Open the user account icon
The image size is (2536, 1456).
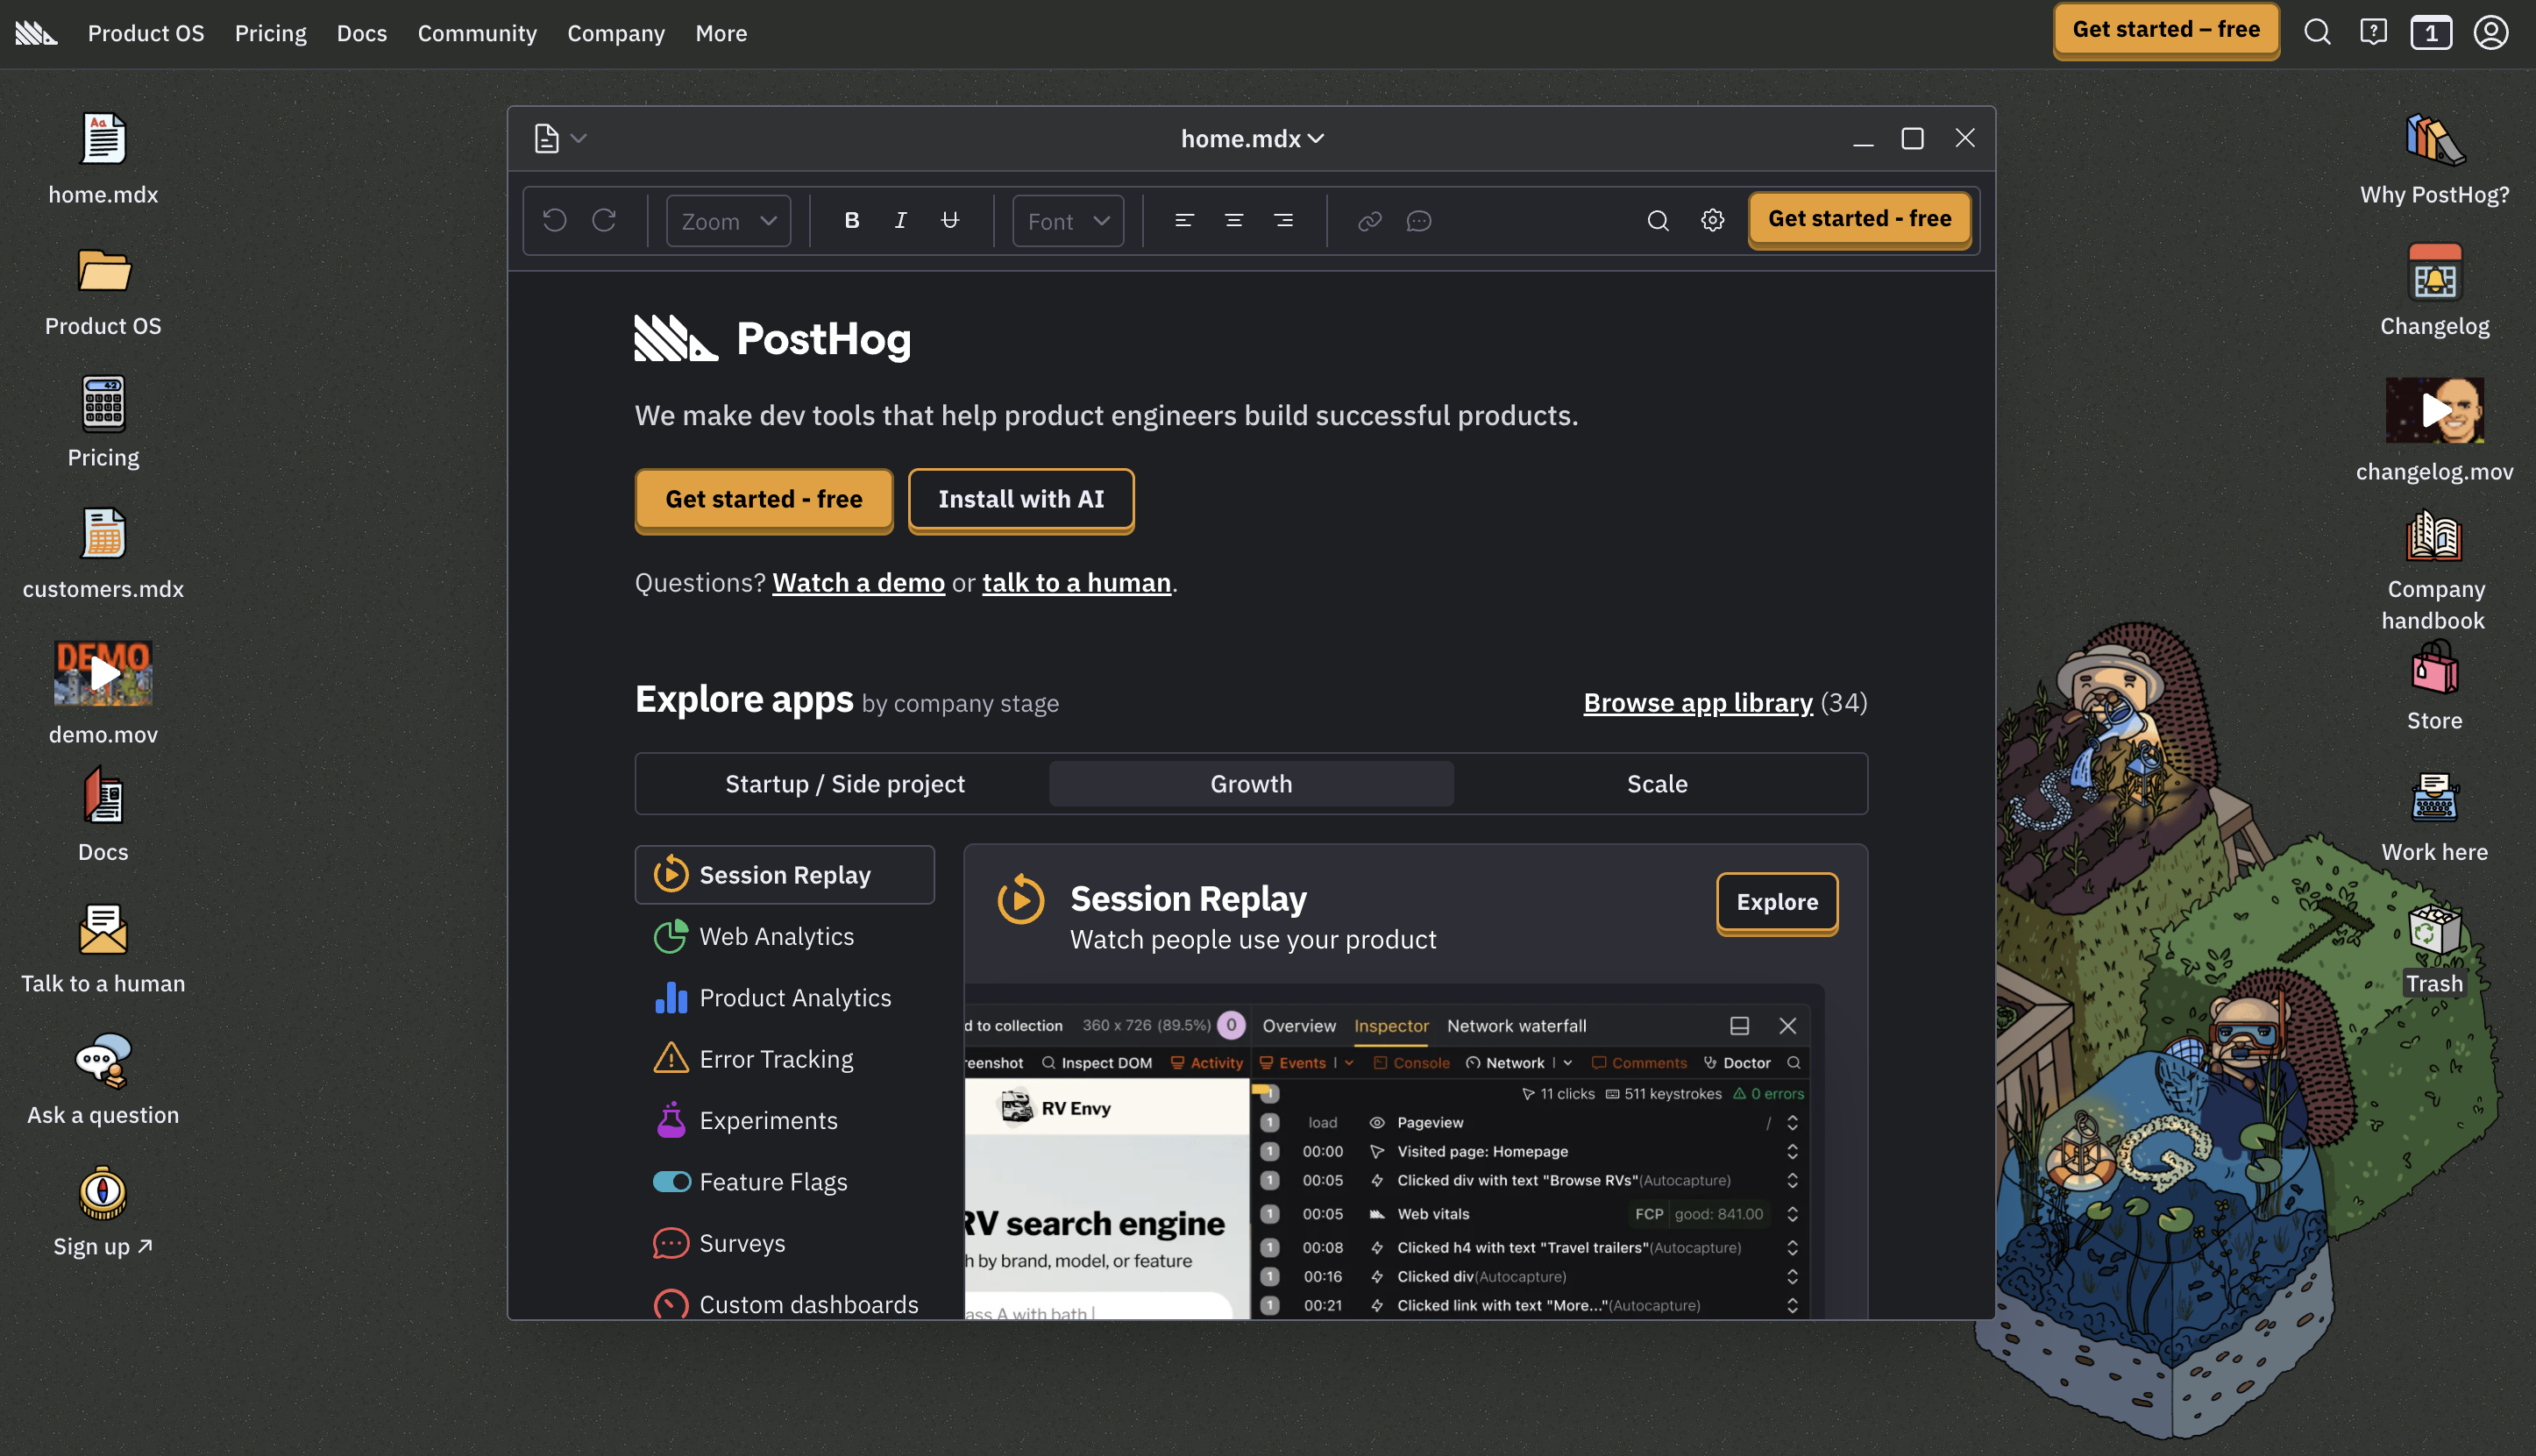point(2490,32)
